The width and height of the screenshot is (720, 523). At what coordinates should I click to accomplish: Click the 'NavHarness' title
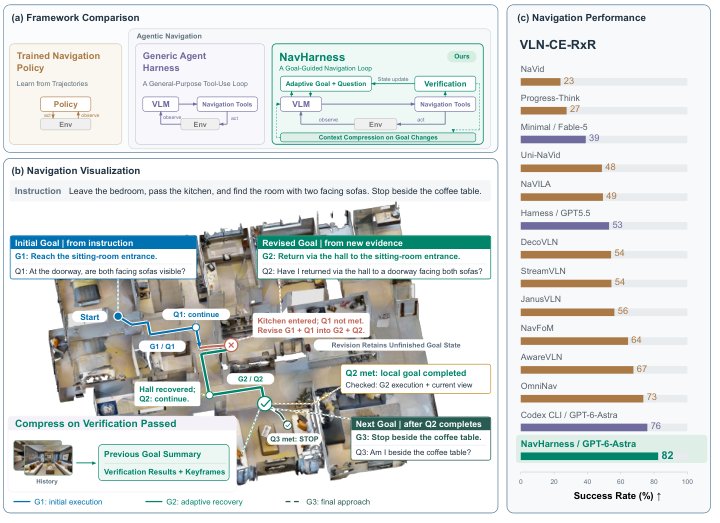[312, 57]
